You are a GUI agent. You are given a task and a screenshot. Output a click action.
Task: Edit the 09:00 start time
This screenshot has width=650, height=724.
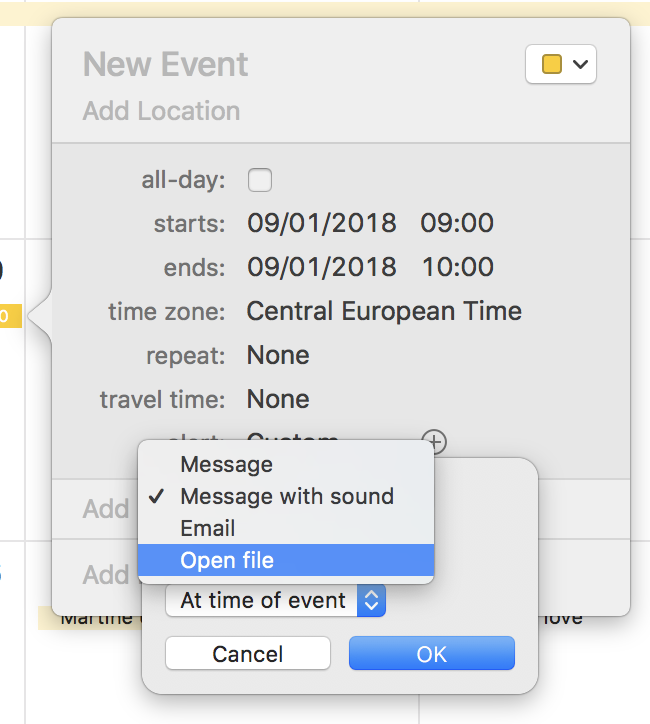point(457,223)
